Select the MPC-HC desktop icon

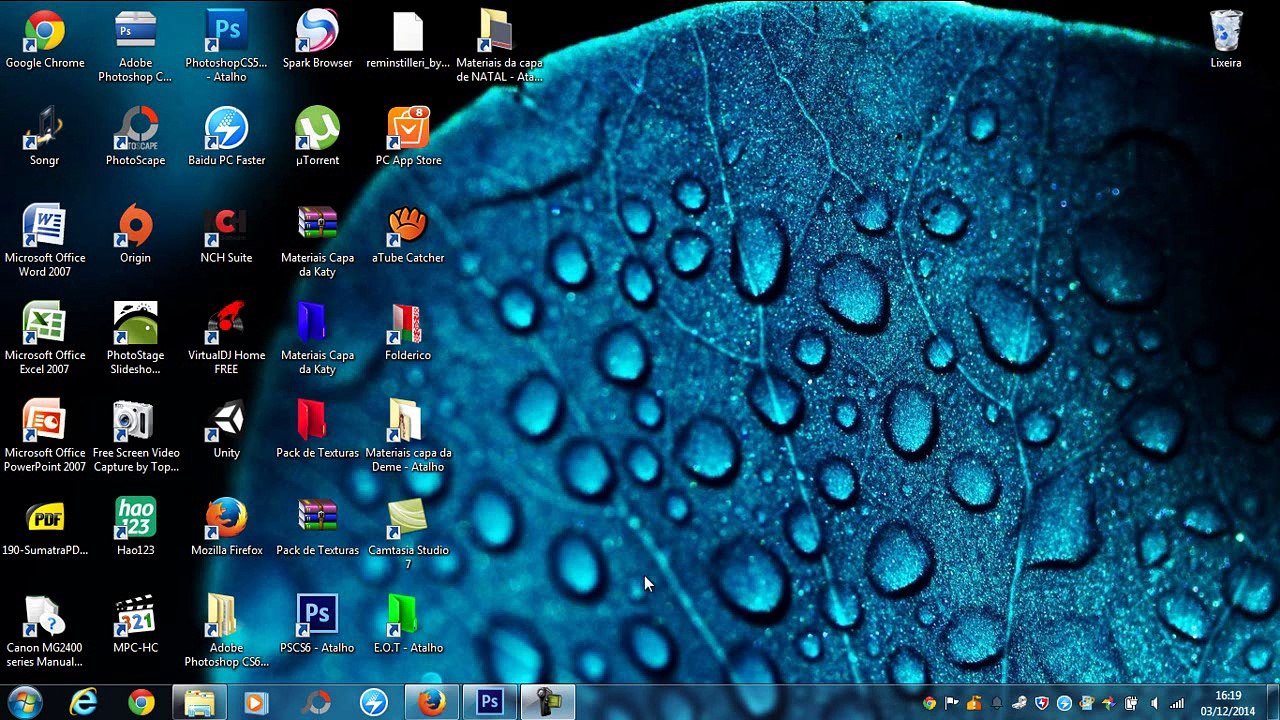coord(135,625)
